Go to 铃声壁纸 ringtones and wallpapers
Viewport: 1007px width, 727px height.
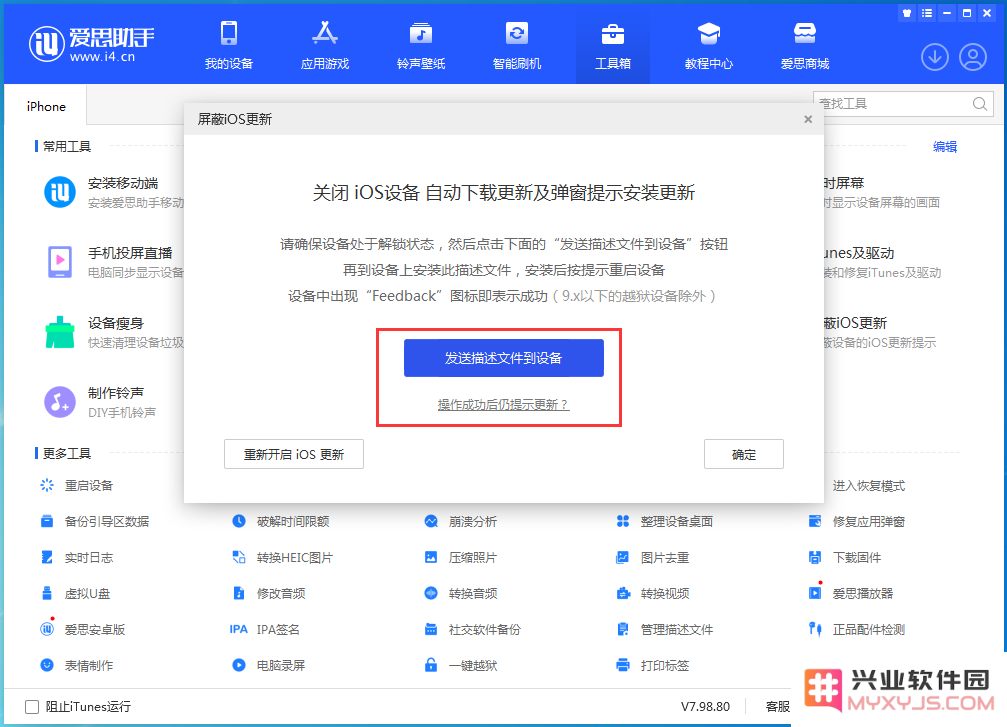(x=421, y=45)
